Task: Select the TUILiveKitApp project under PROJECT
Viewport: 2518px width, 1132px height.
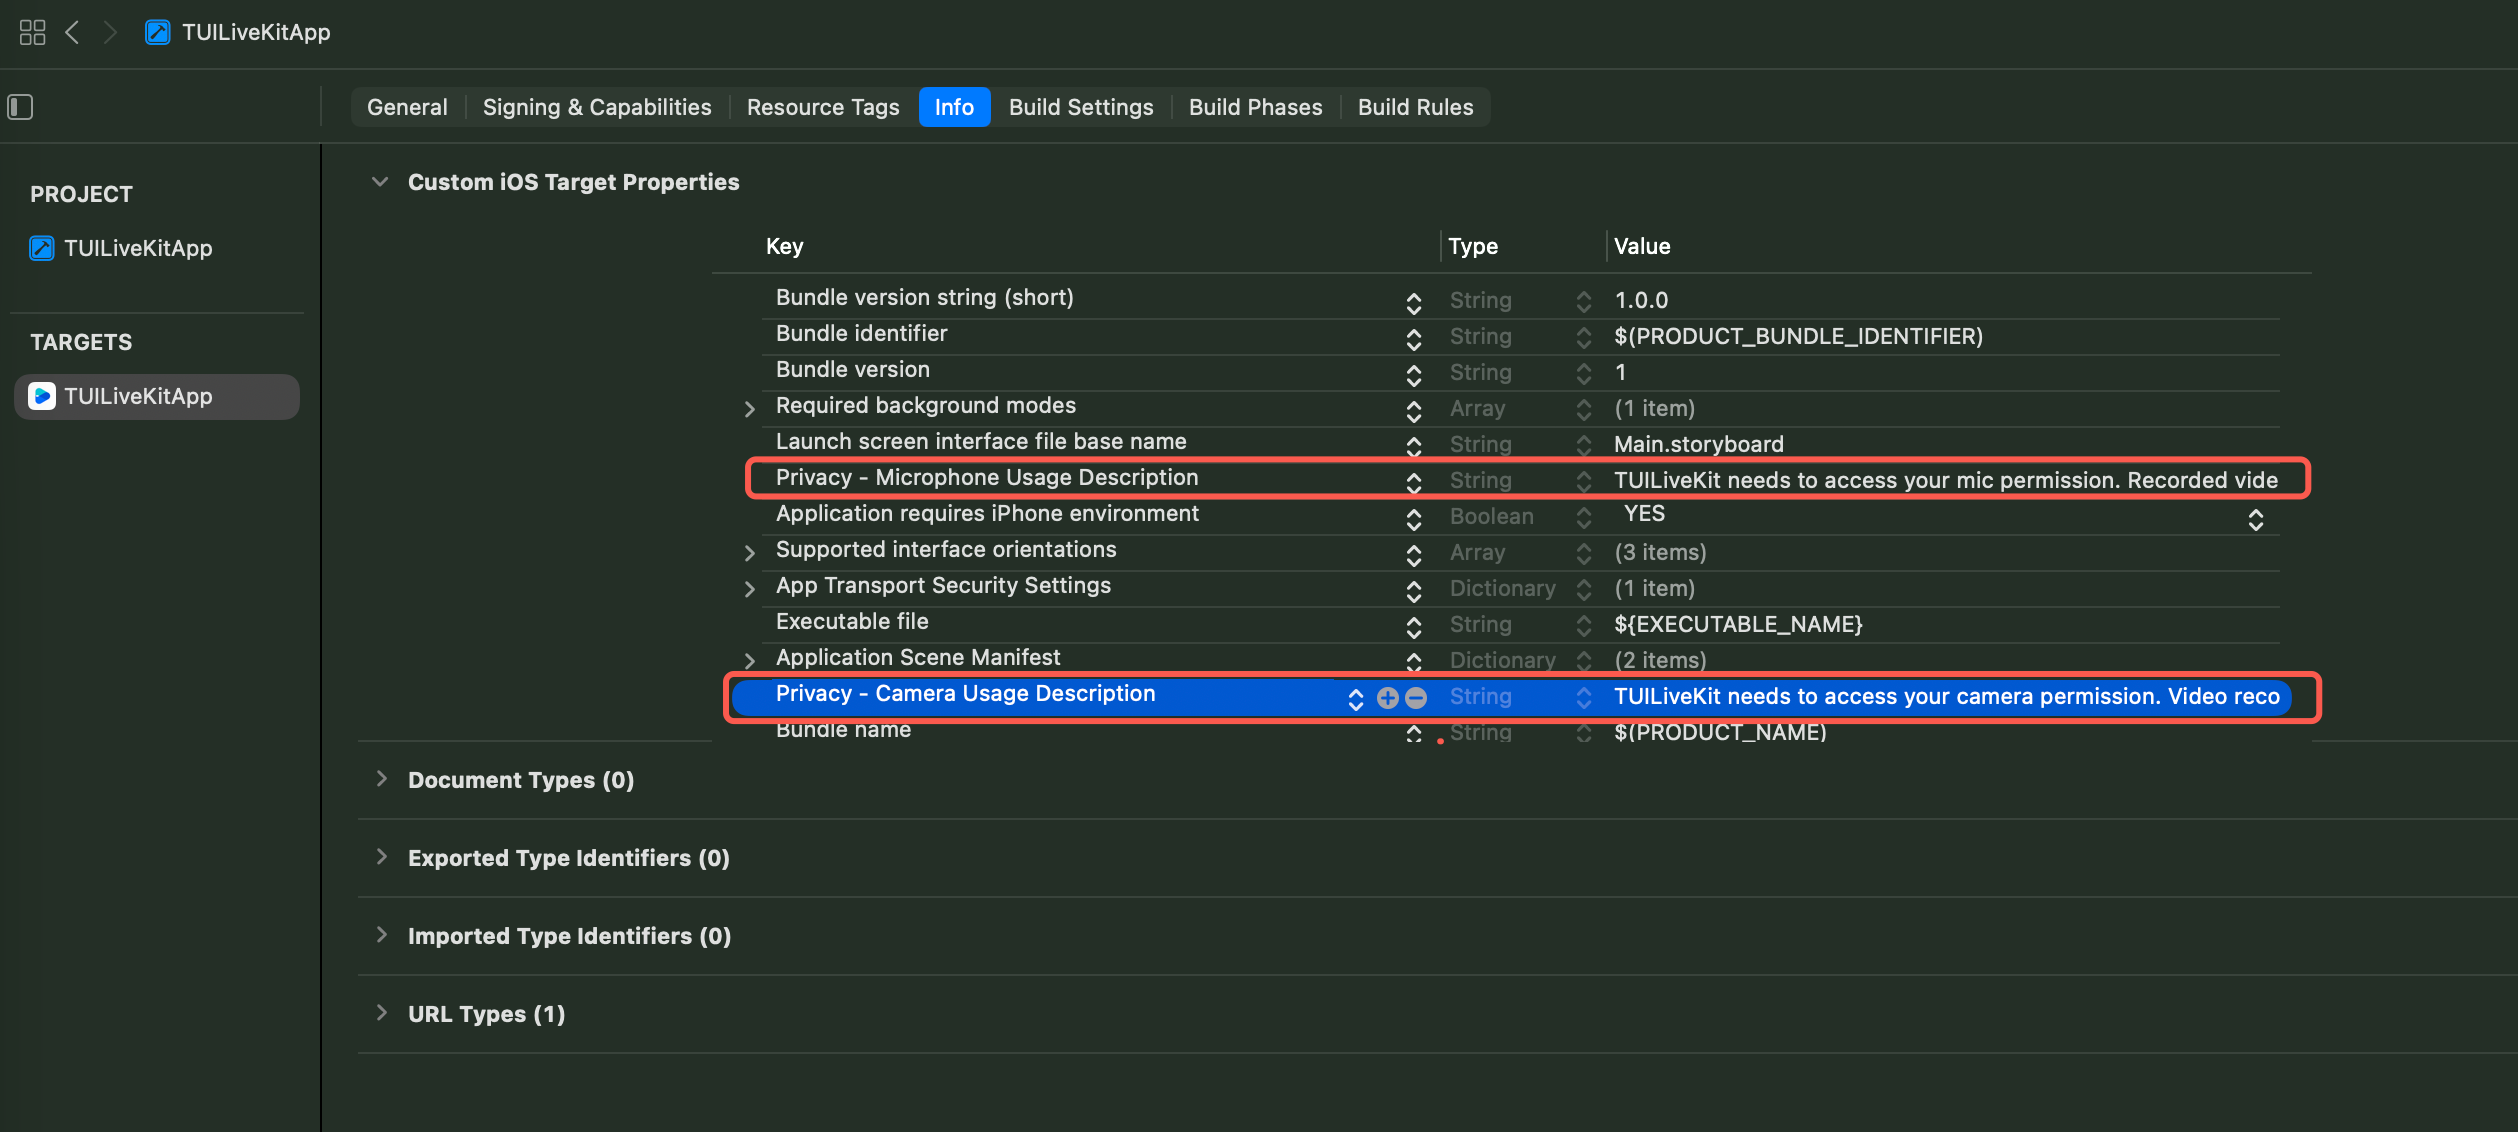Action: coord(138,249)
